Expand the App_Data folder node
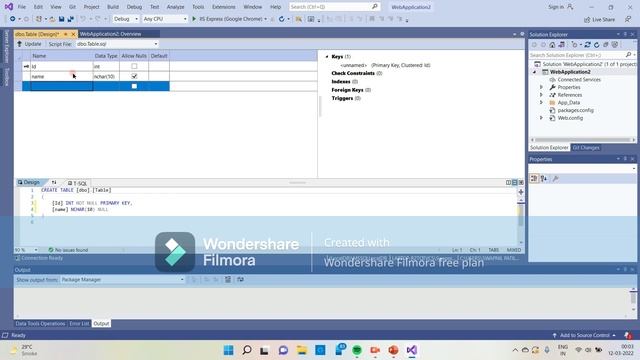Screen dimensions: 640x360 pos(541,102)
